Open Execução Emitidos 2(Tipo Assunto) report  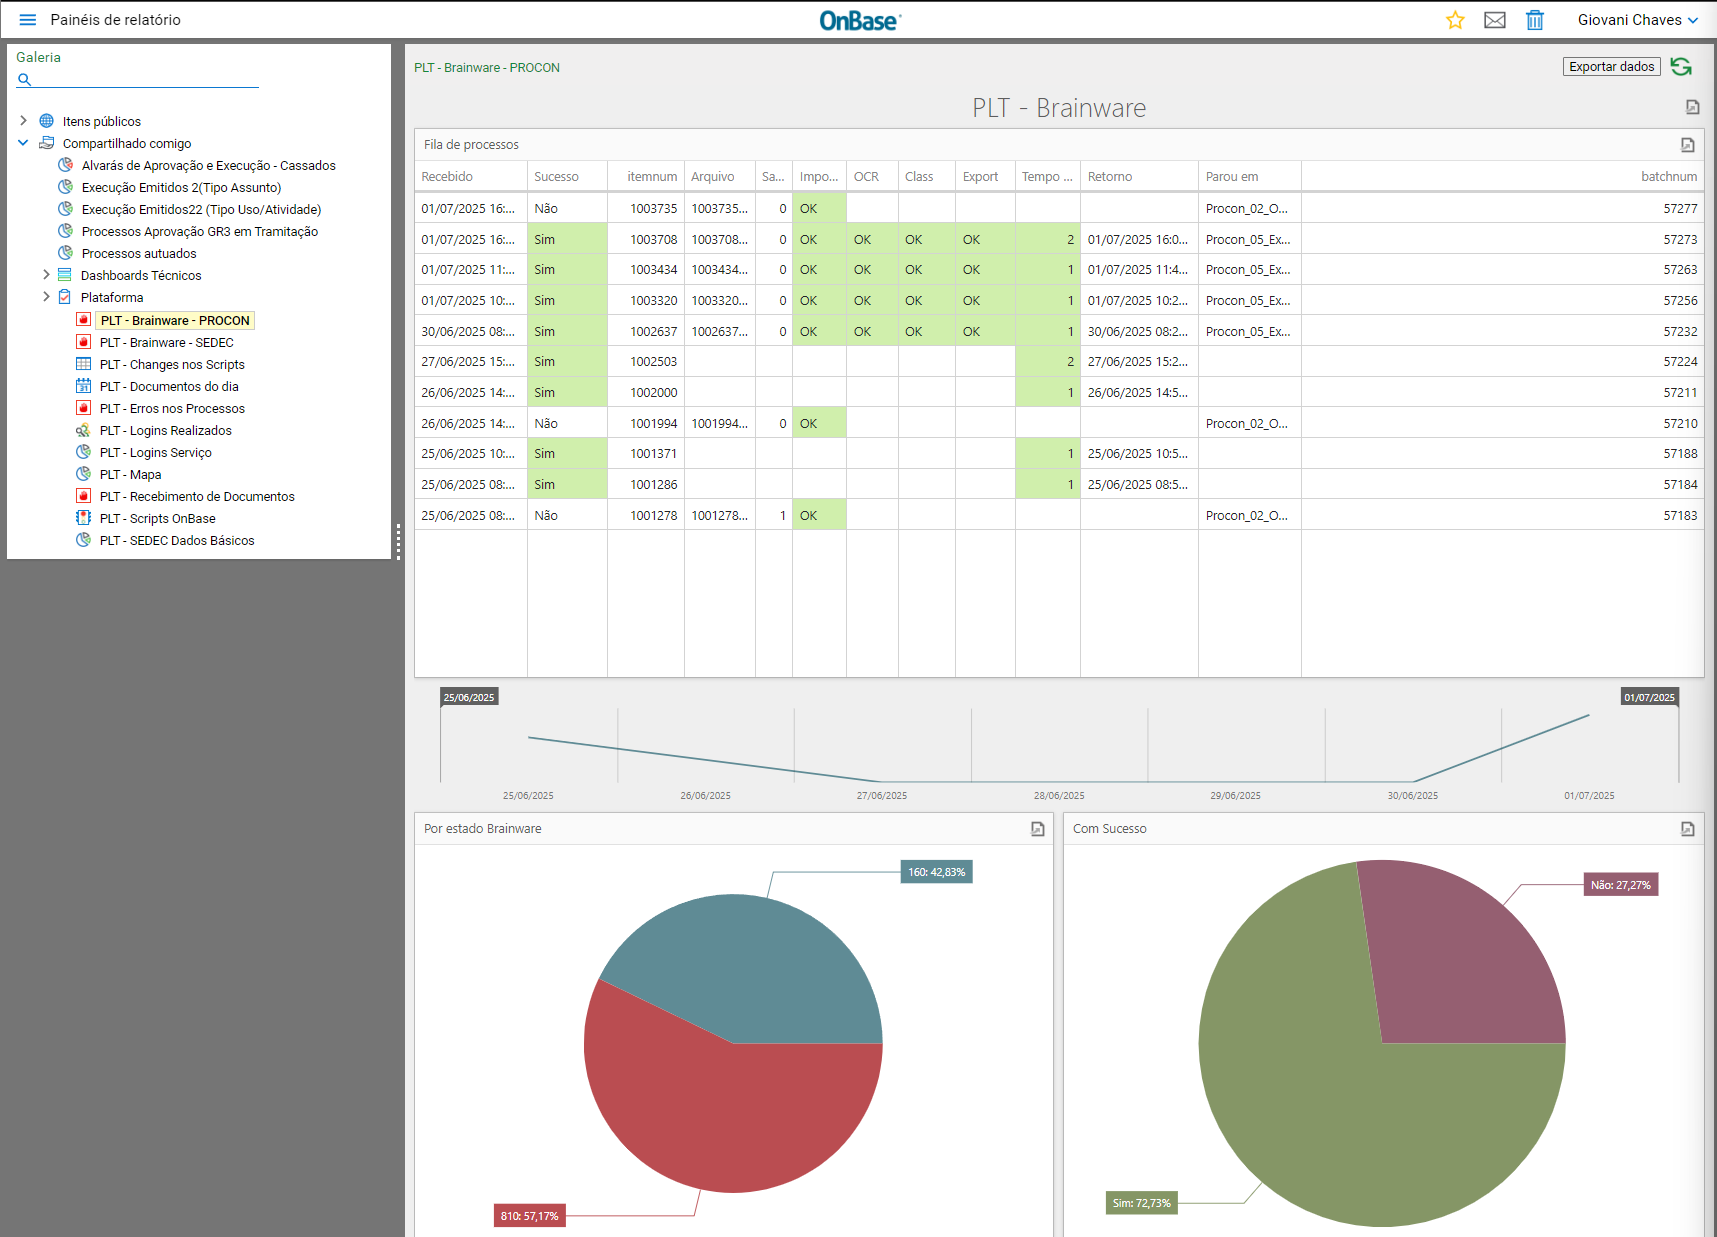point(181,188)
